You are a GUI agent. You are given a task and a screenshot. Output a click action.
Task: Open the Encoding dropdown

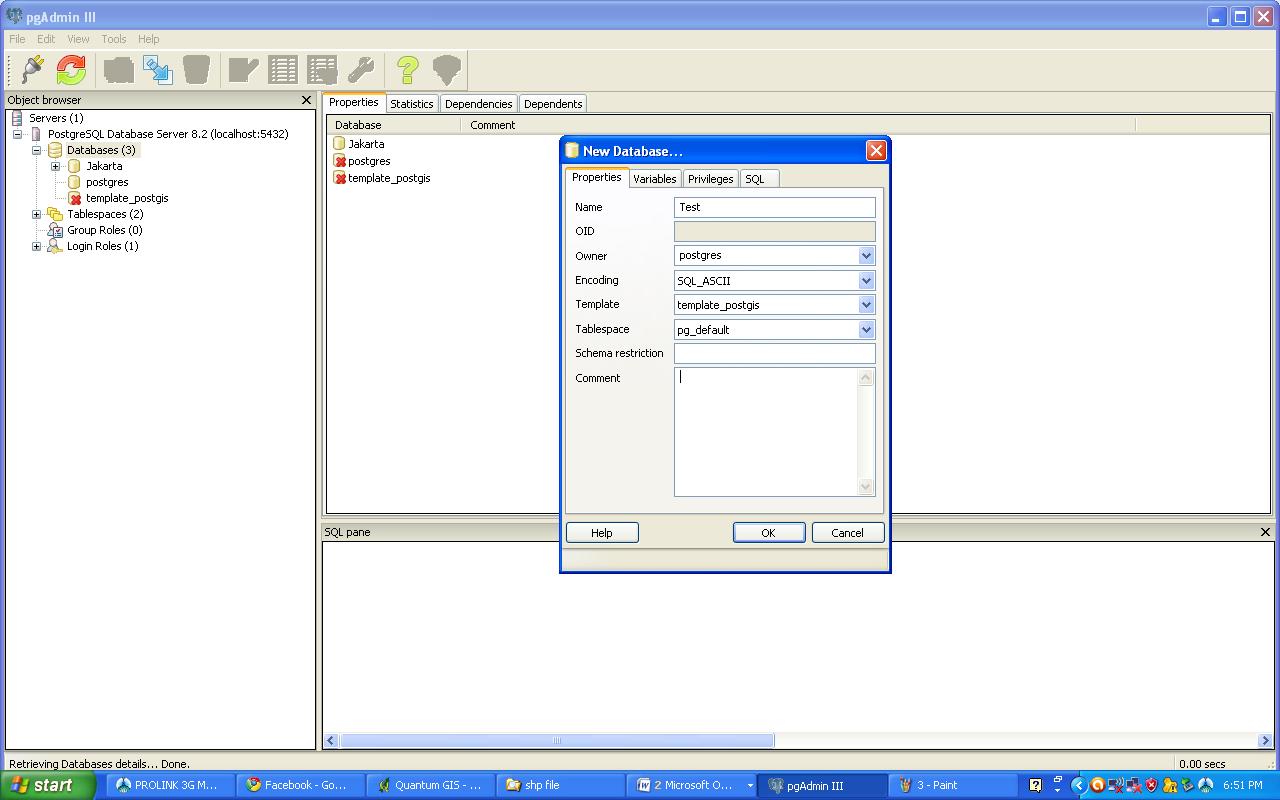click(x=866, y=280)
